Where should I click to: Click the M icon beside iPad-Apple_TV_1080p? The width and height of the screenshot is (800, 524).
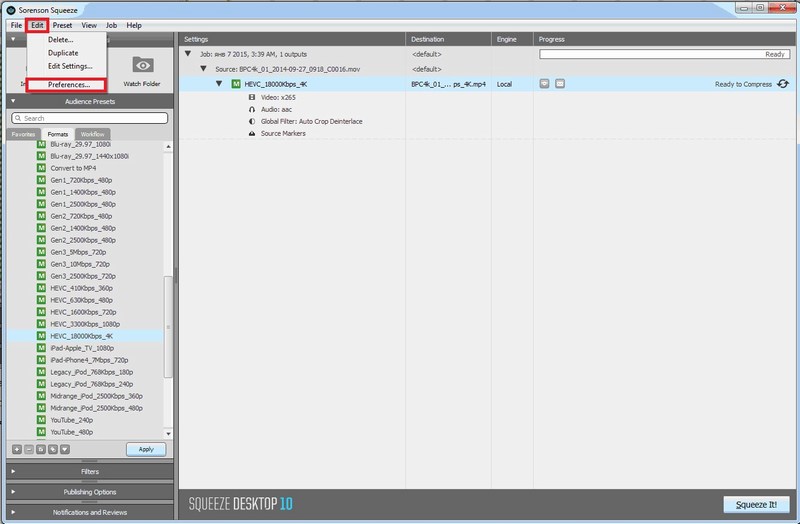41,348
